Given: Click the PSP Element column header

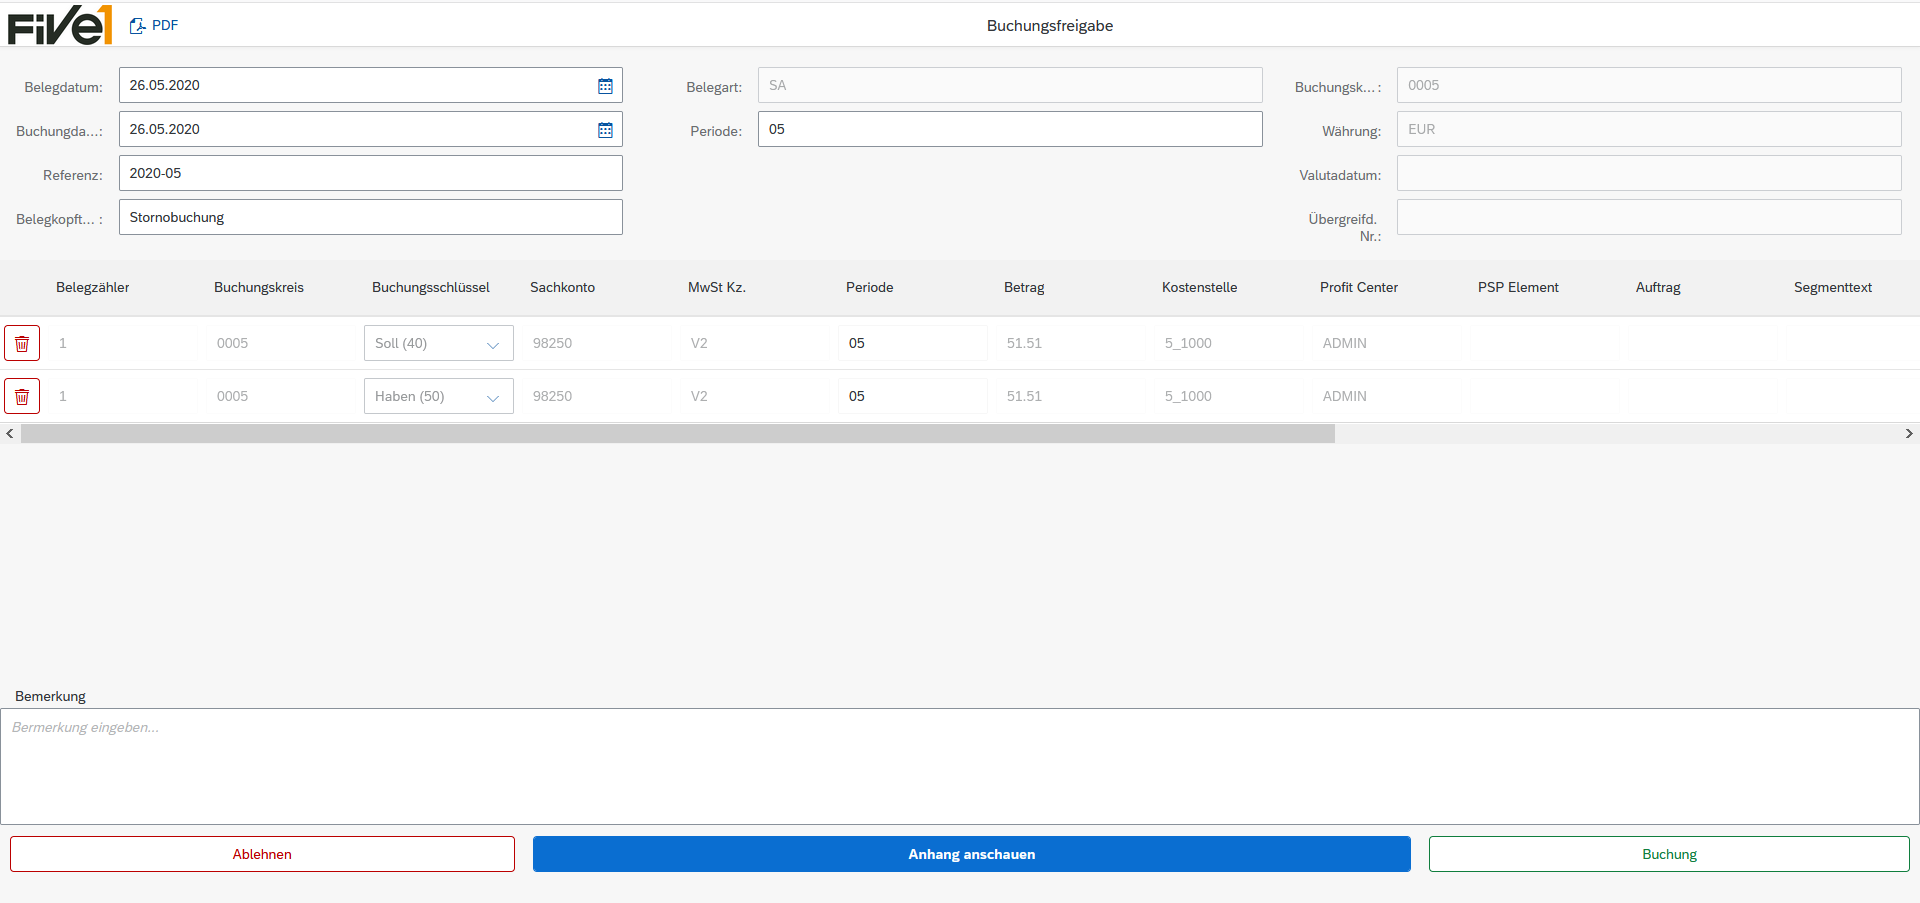Looking at the screenshot, I should (x=1518, y=287).
